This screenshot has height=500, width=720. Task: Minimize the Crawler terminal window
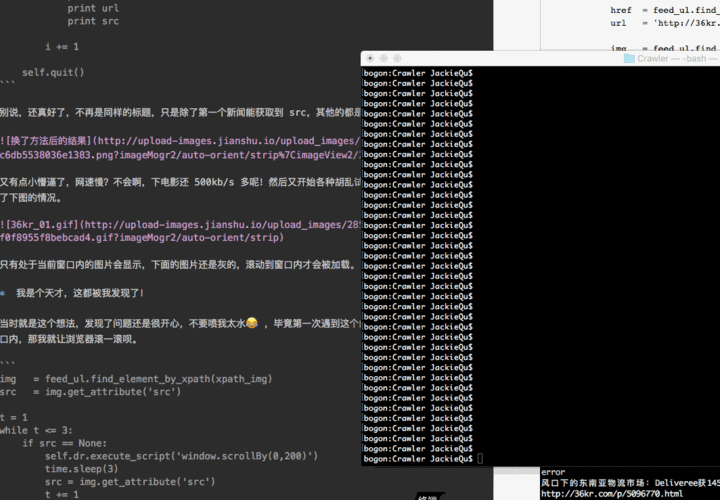click(x=384, y=58)
